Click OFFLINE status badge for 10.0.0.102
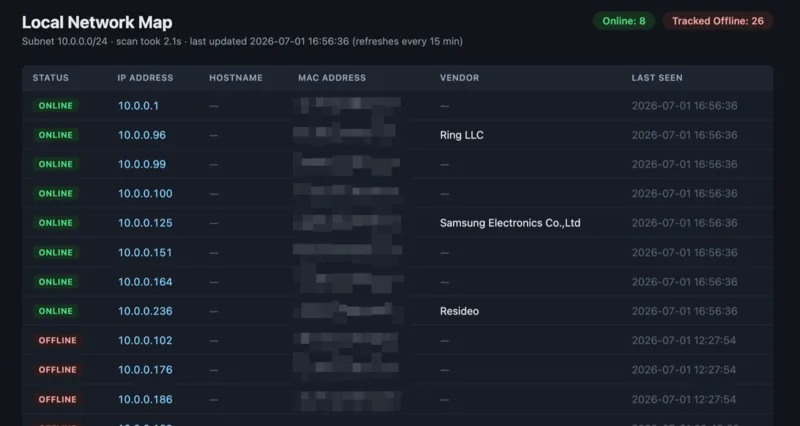Screen dimensions: 800x426 58,340
